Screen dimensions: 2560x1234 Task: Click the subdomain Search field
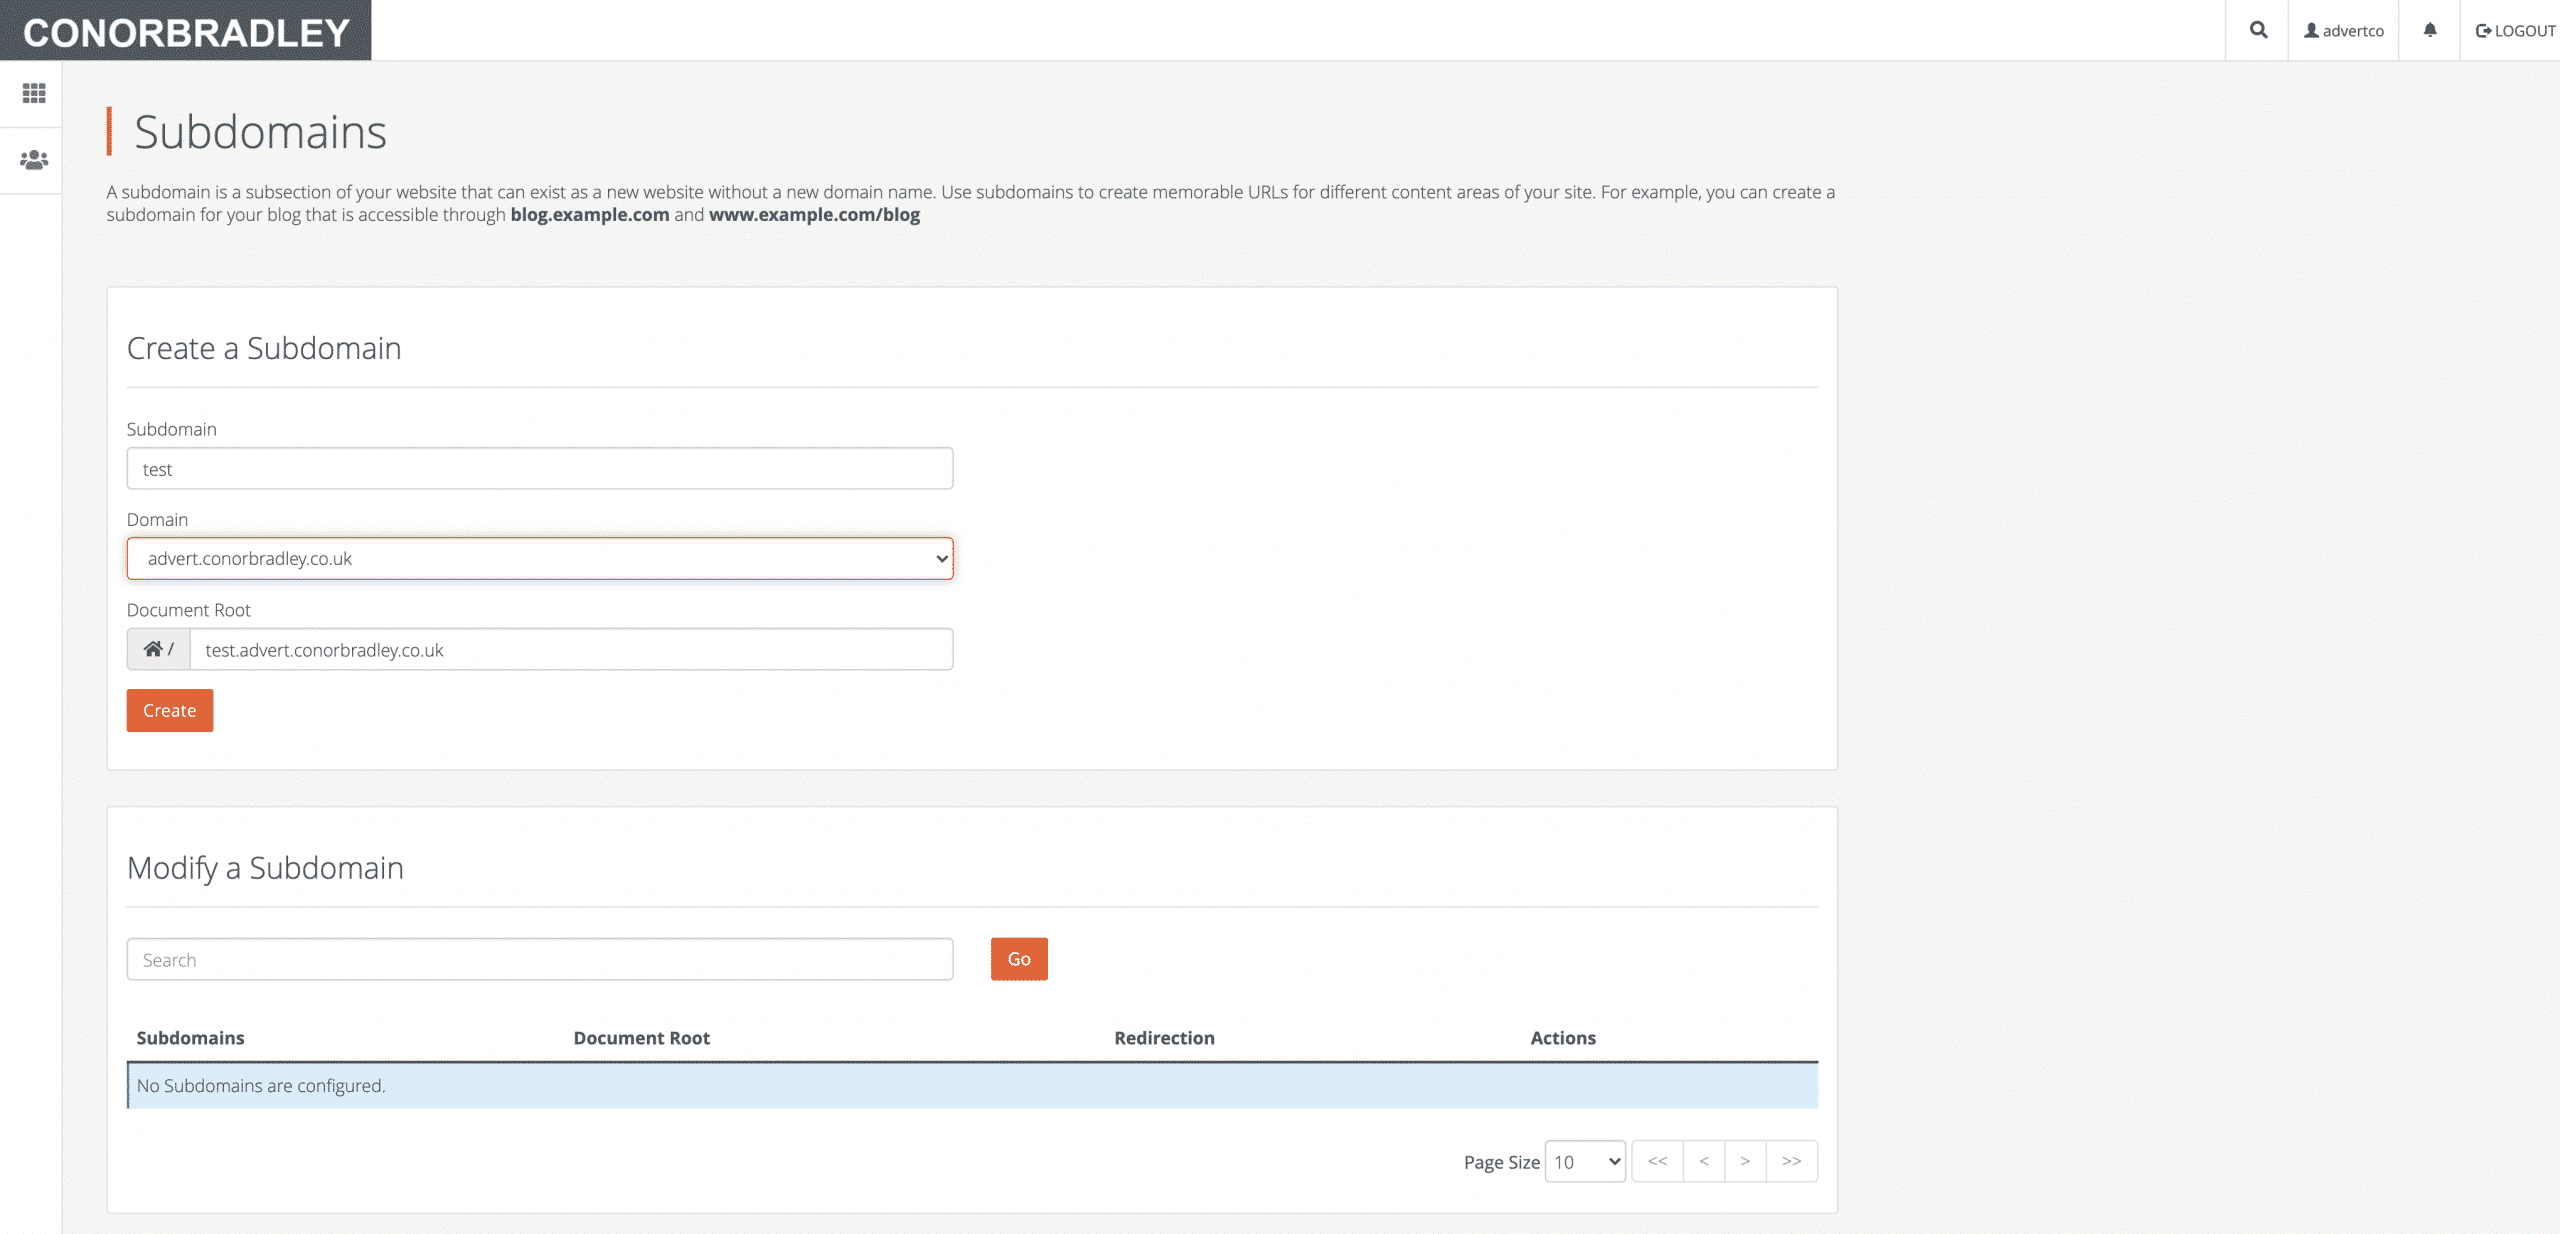(540, 960)
